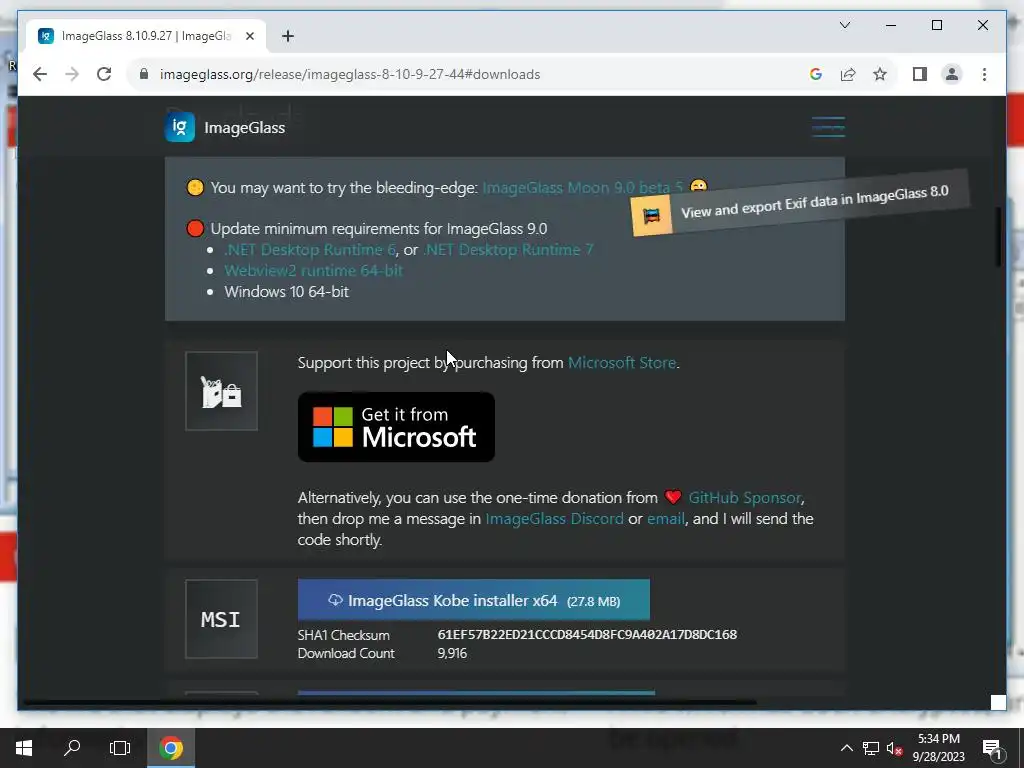Click the Chrome taskbar icon
The width and height of the screenshot is (1024, 768).
[171, 748]
